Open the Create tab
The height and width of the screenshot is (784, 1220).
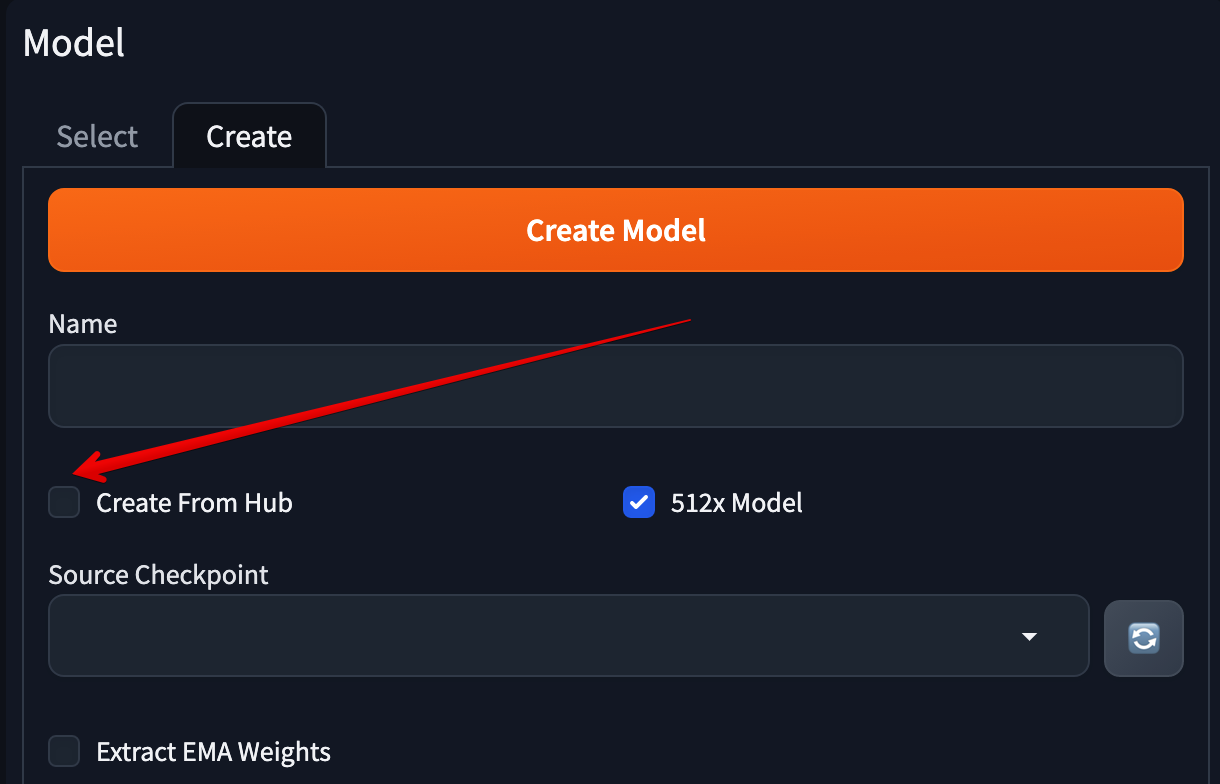pyautogui.click(x=249, y=136)
